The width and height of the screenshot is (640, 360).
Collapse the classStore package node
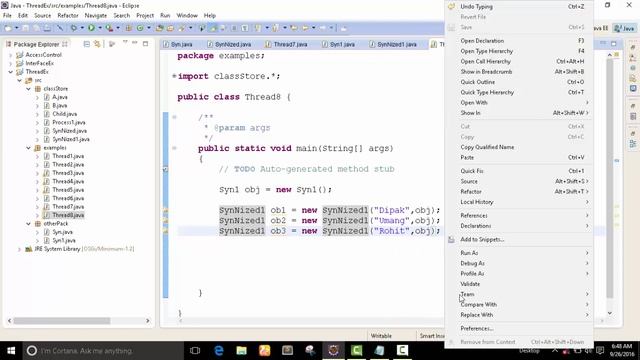coord(29,89)
